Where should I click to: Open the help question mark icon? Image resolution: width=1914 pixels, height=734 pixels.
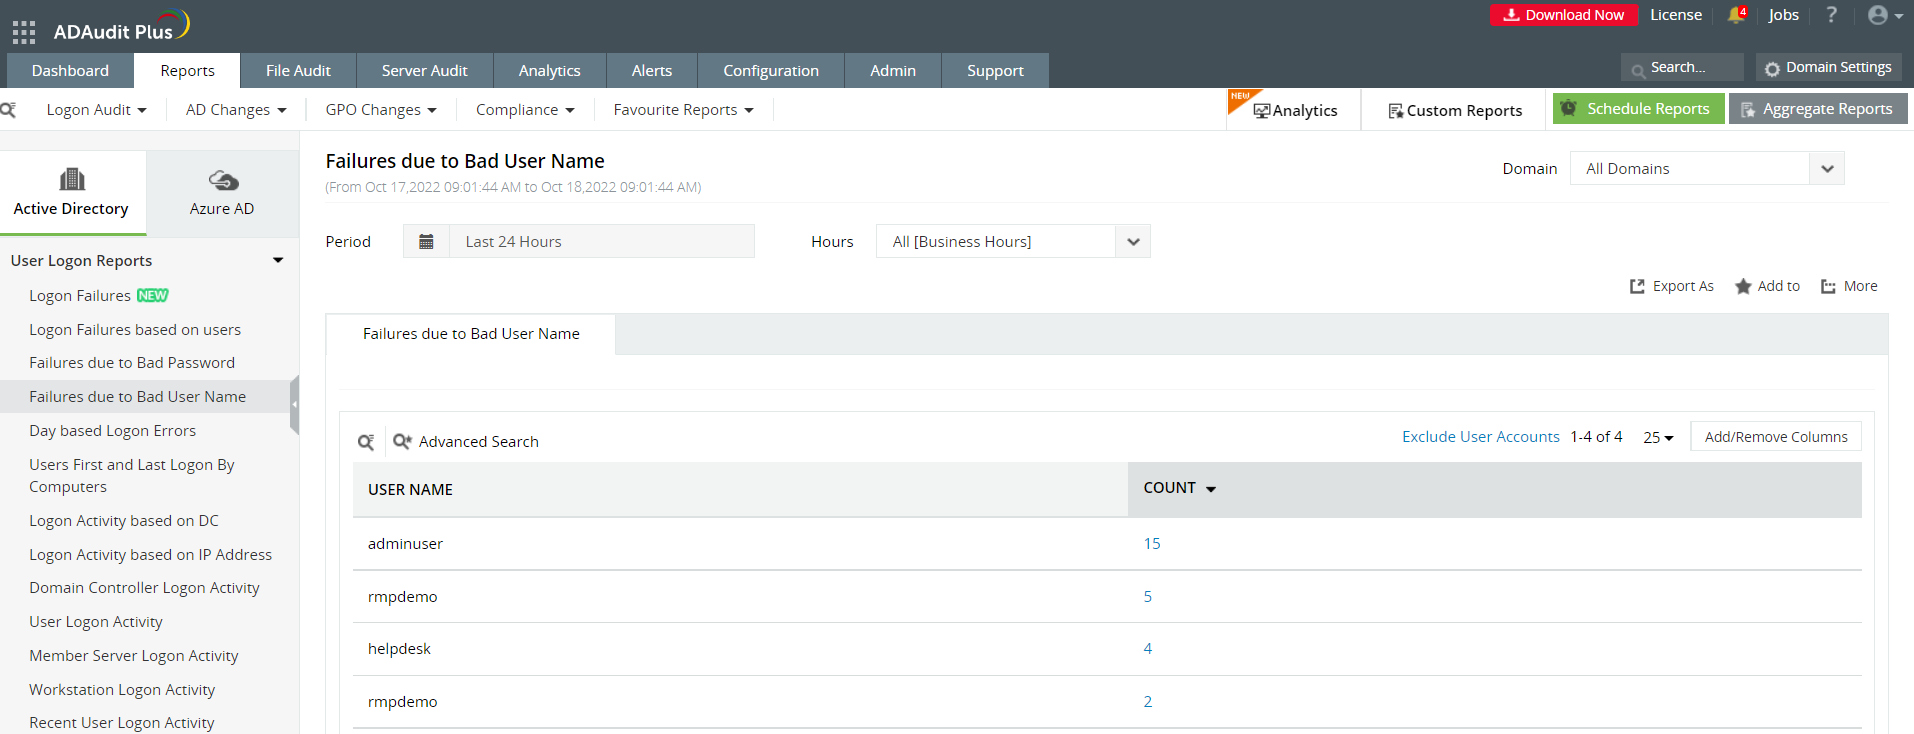tap(1831, 15)
